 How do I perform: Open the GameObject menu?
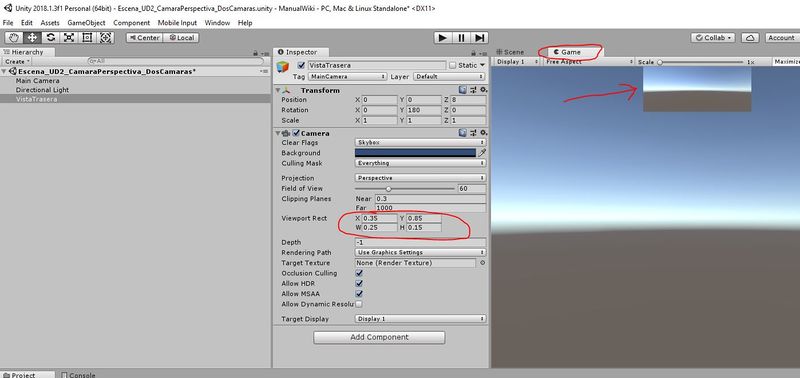click(x=86, y=23)
